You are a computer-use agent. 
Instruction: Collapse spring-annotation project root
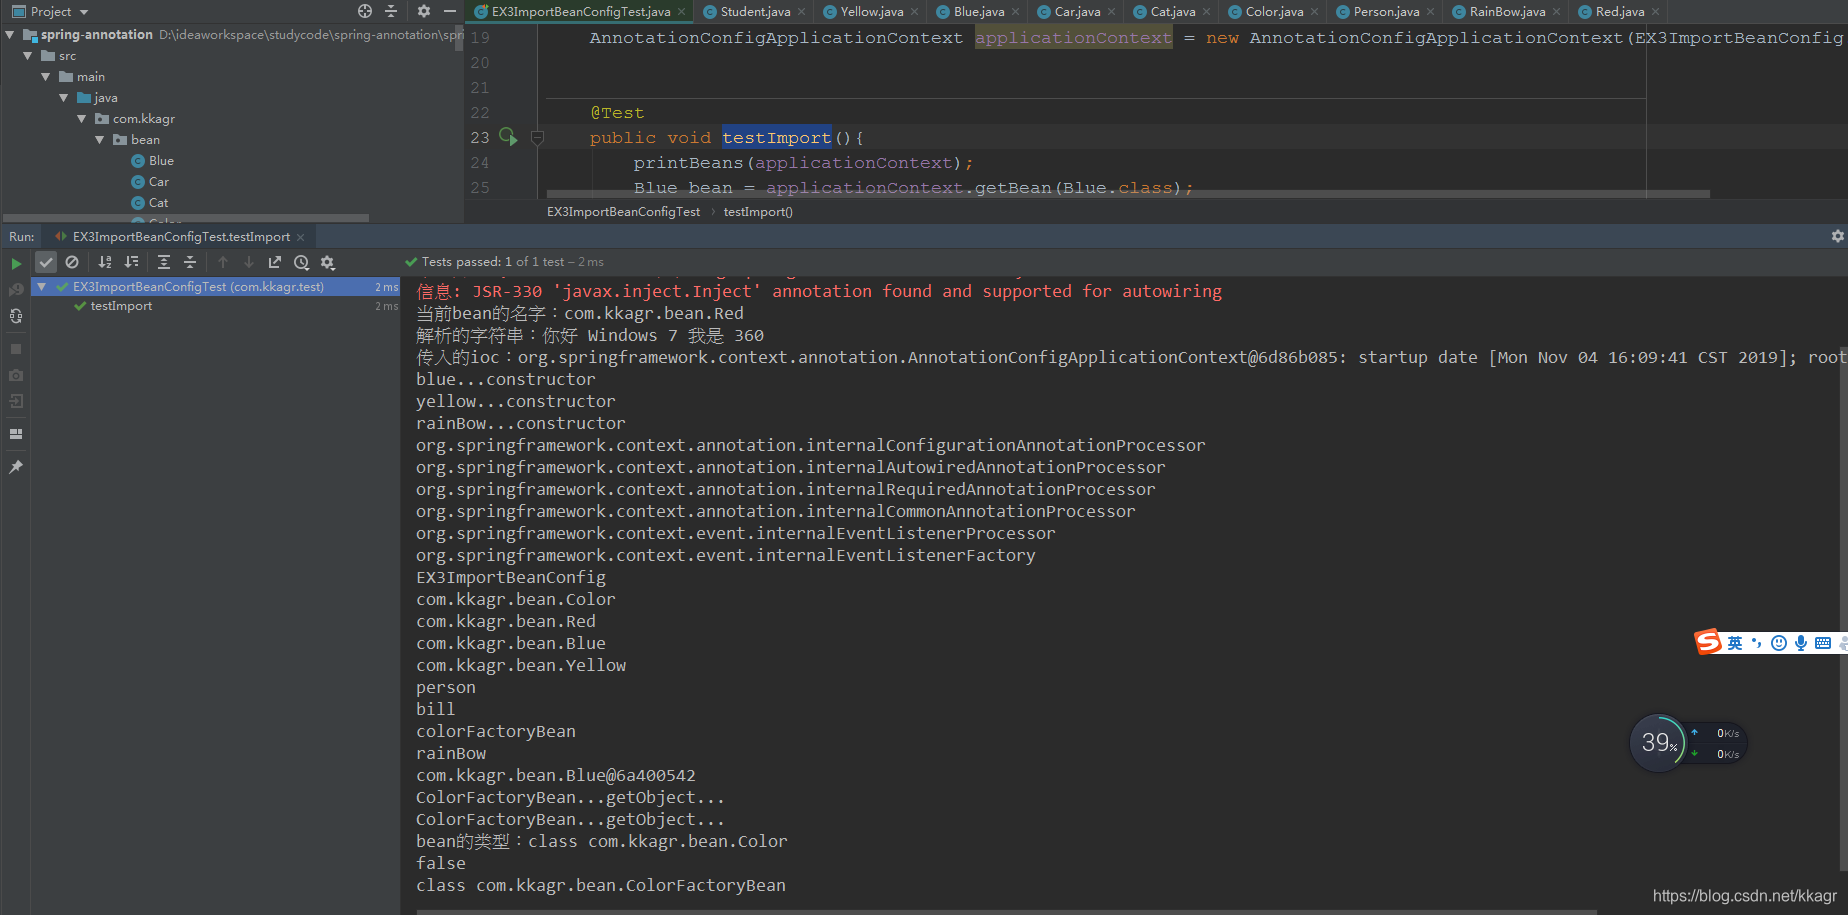(x=10, y=34)
